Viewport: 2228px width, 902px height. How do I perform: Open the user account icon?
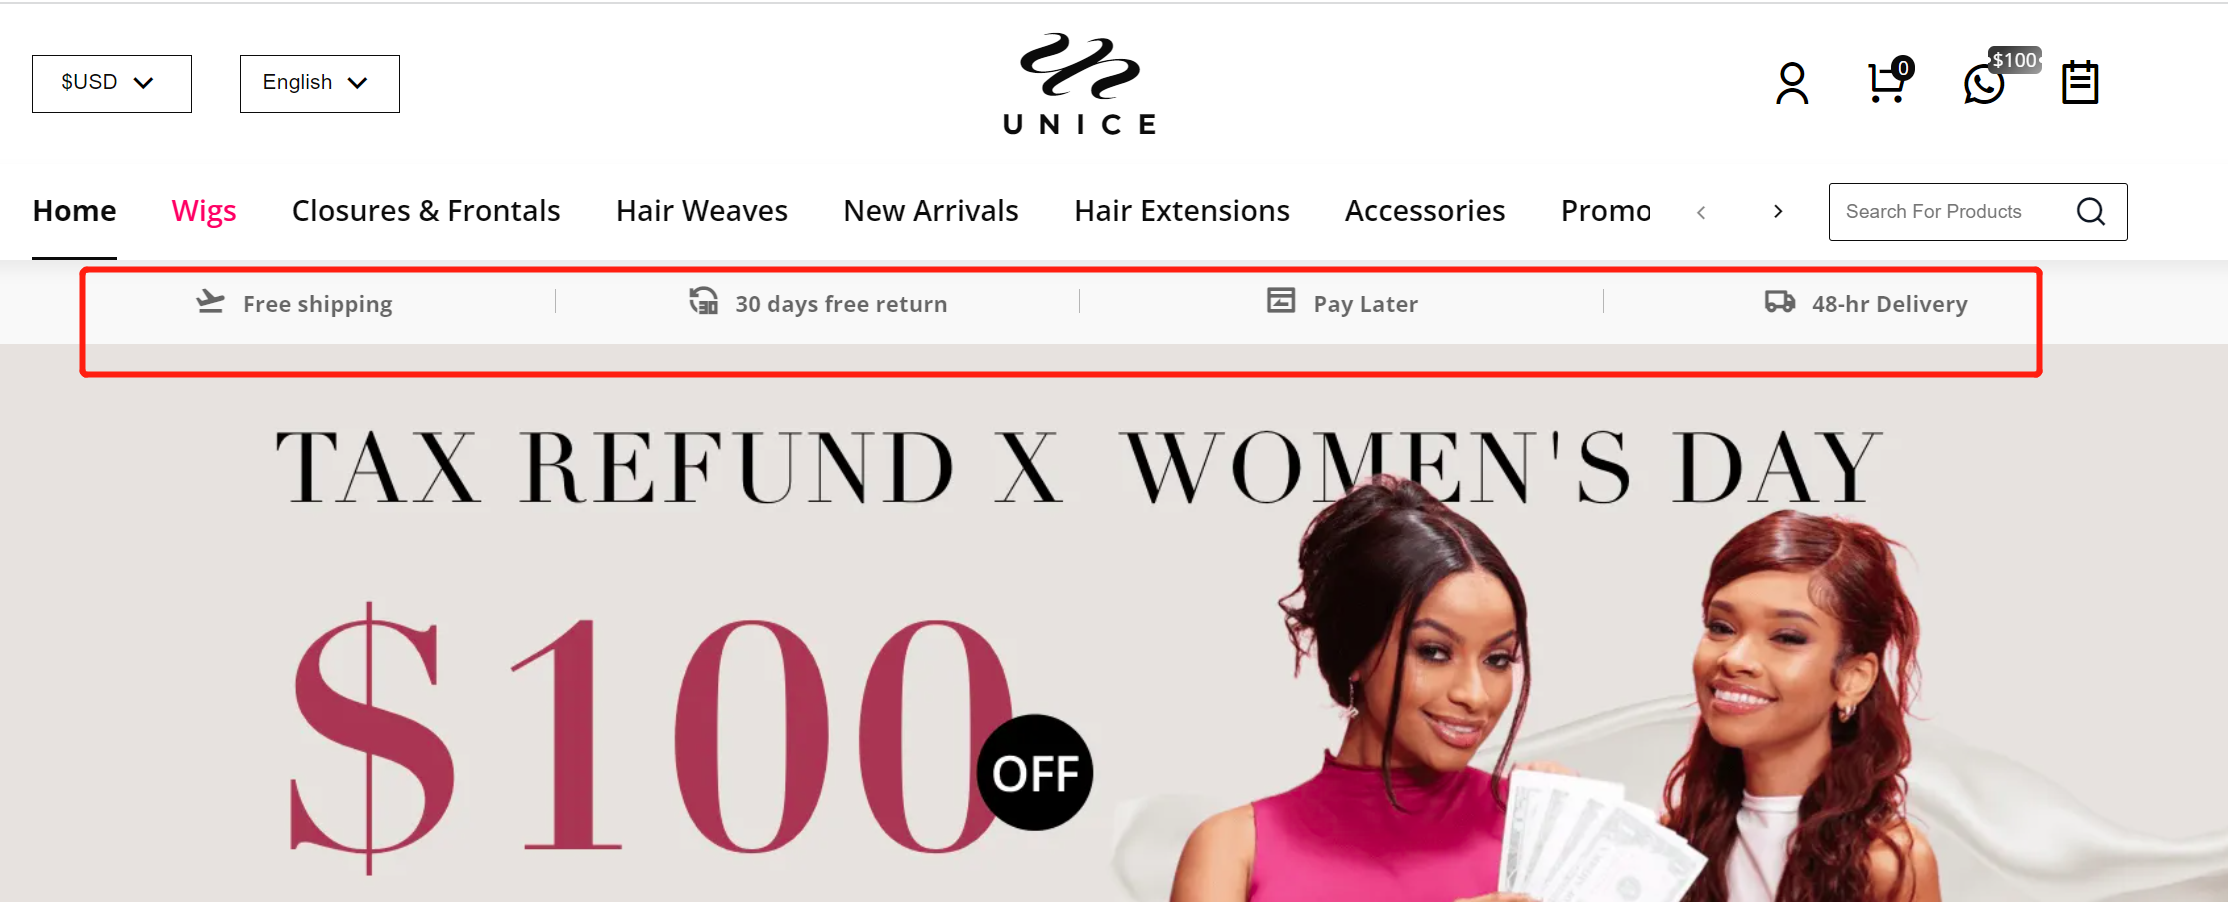click(x=1792, y=84)
